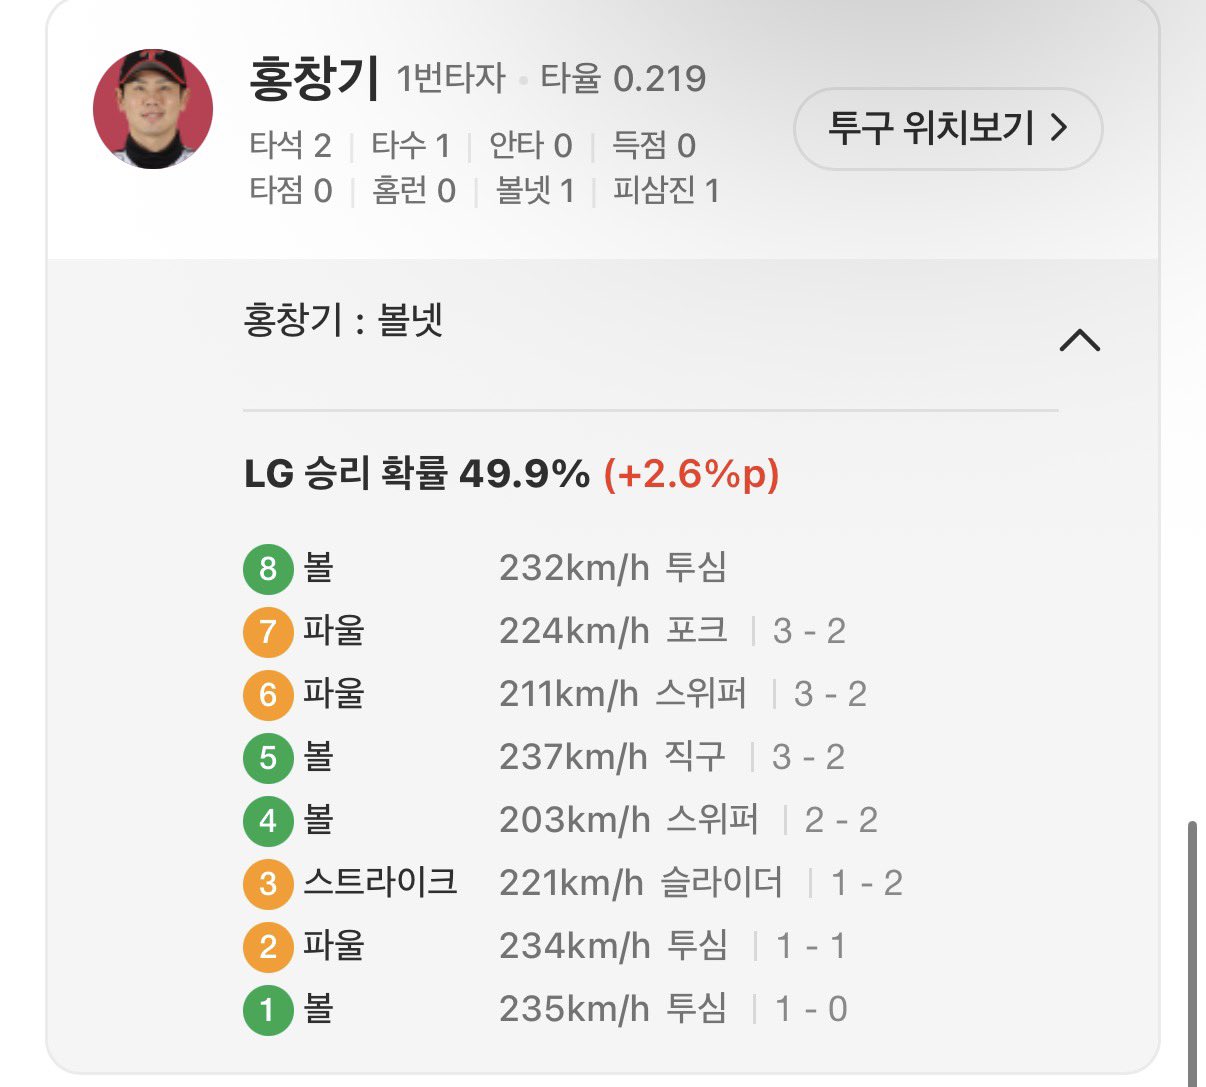Image resolution: width=1206 pixels, height=1087 pixels.
Task: Click pitch number 3 strike badge
Action: click(267, 884)
